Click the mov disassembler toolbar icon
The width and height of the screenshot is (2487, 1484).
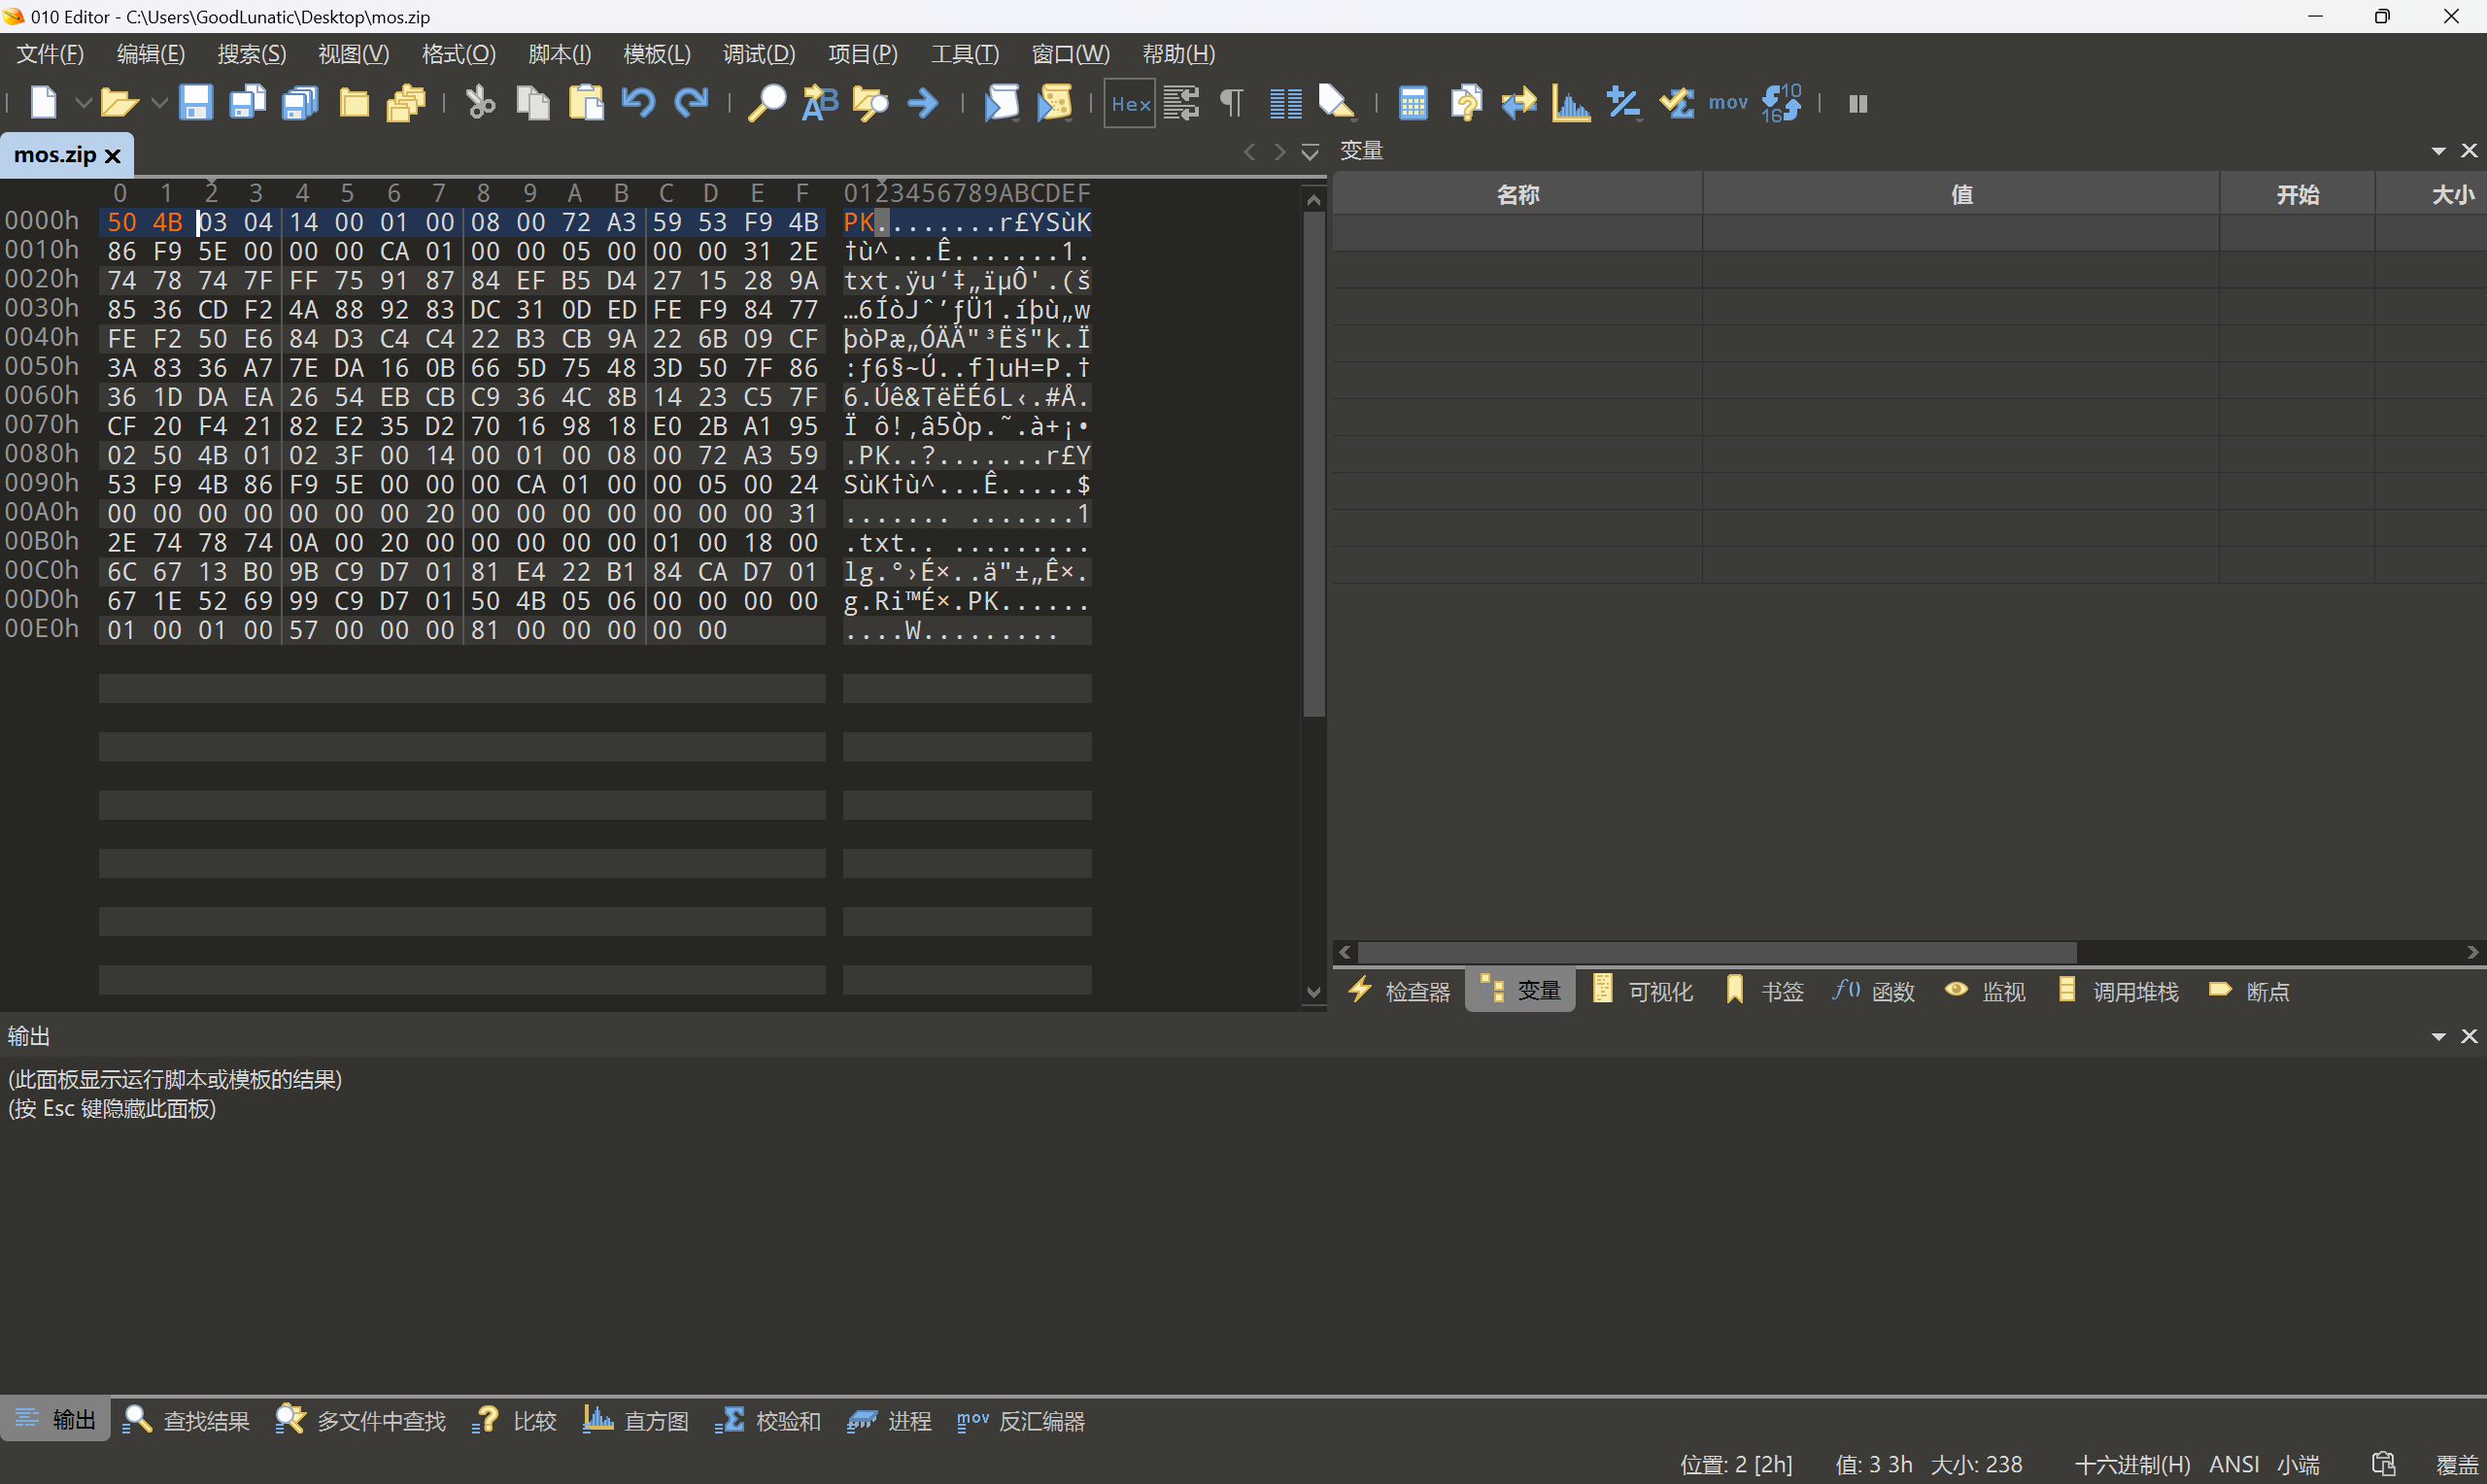click(x=1728, y=103)
